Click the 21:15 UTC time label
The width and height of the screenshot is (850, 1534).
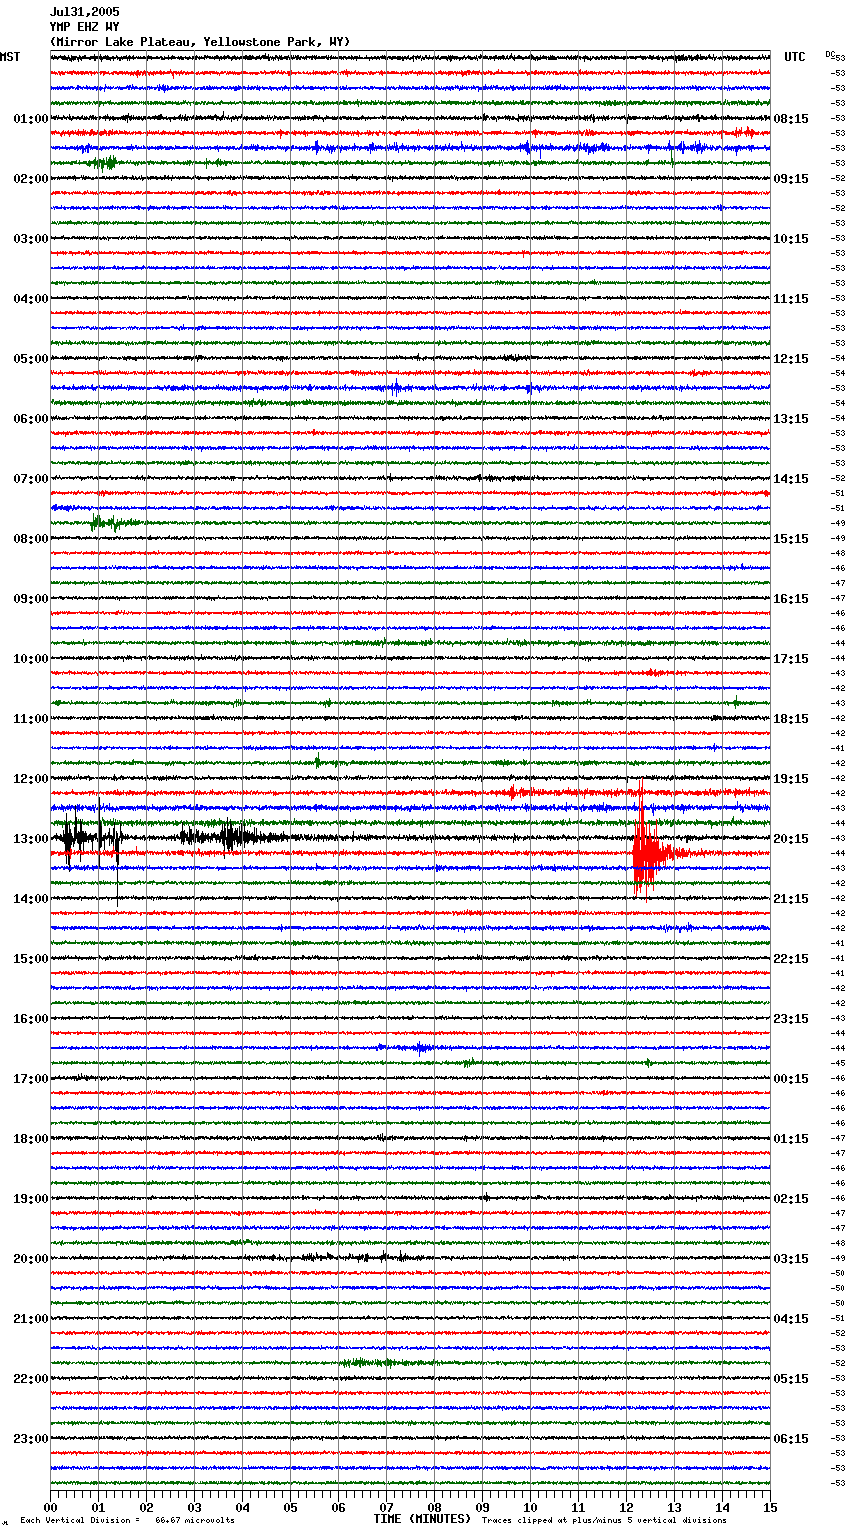click(791, 899)
